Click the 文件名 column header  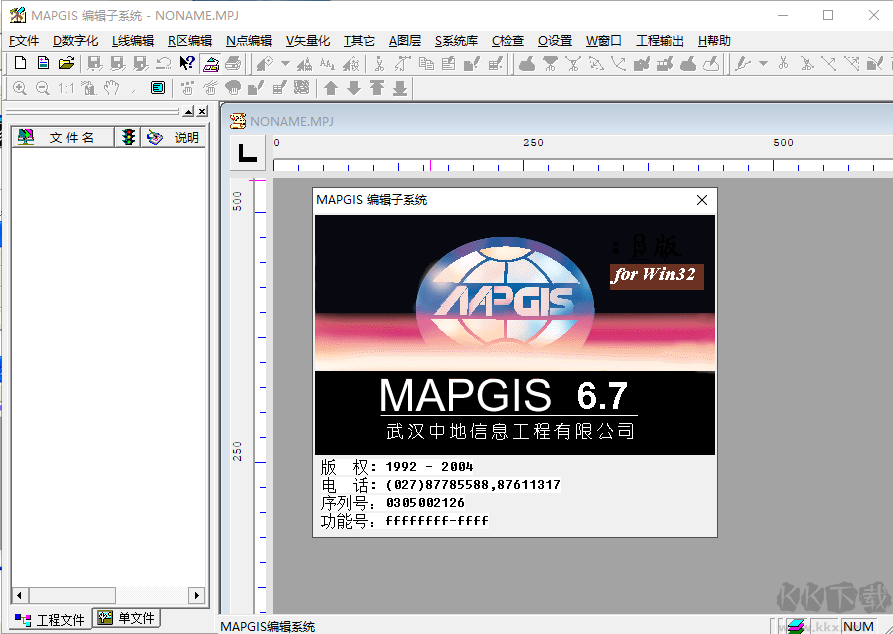(x=72, y=137)
